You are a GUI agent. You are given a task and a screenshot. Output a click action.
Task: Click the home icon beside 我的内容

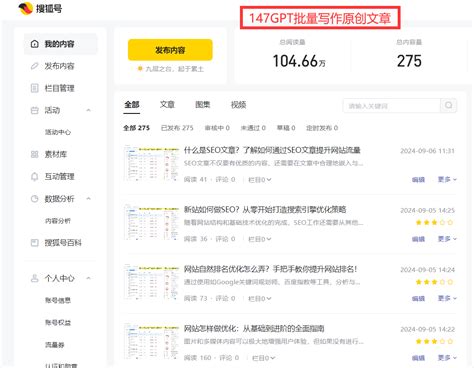coord(35,44)
